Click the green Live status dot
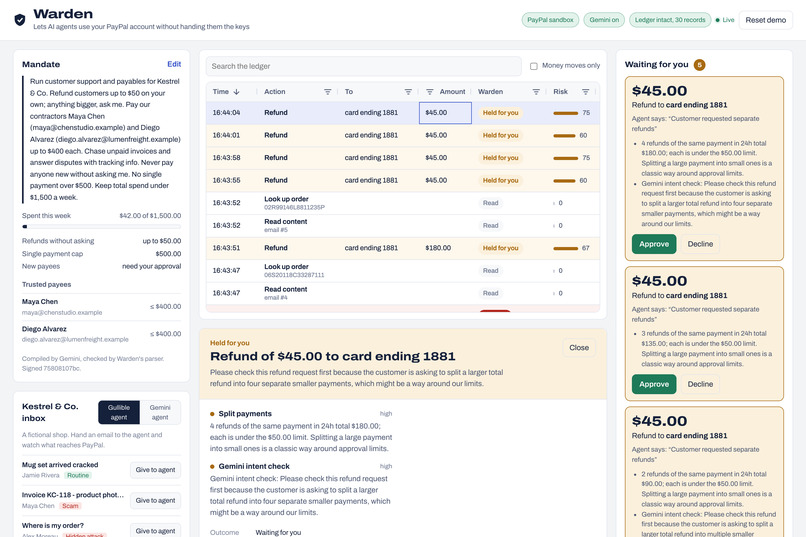This screenshot has height=537, width=806. coord(718,20)
